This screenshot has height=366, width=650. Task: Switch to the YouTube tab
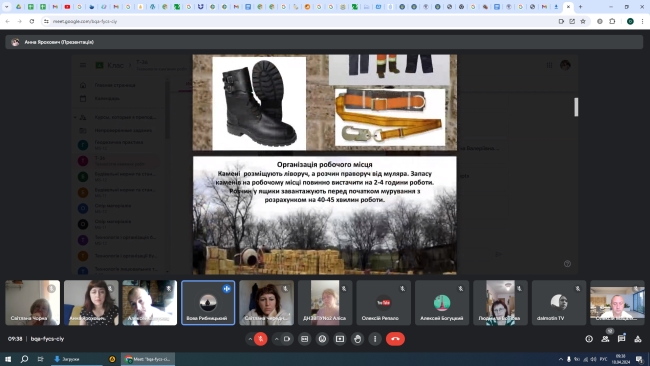67,7
